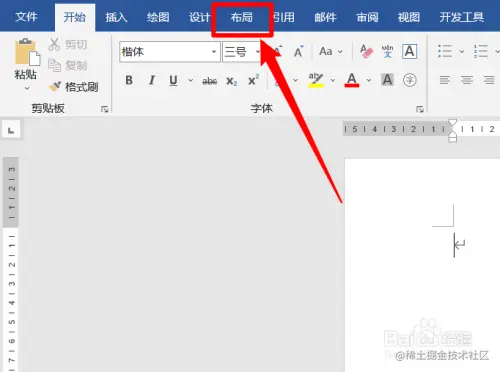Viewport: 500px width, 372px height.
Task: Toggle subscript x₂ formatting
Action: coord(232,81)
